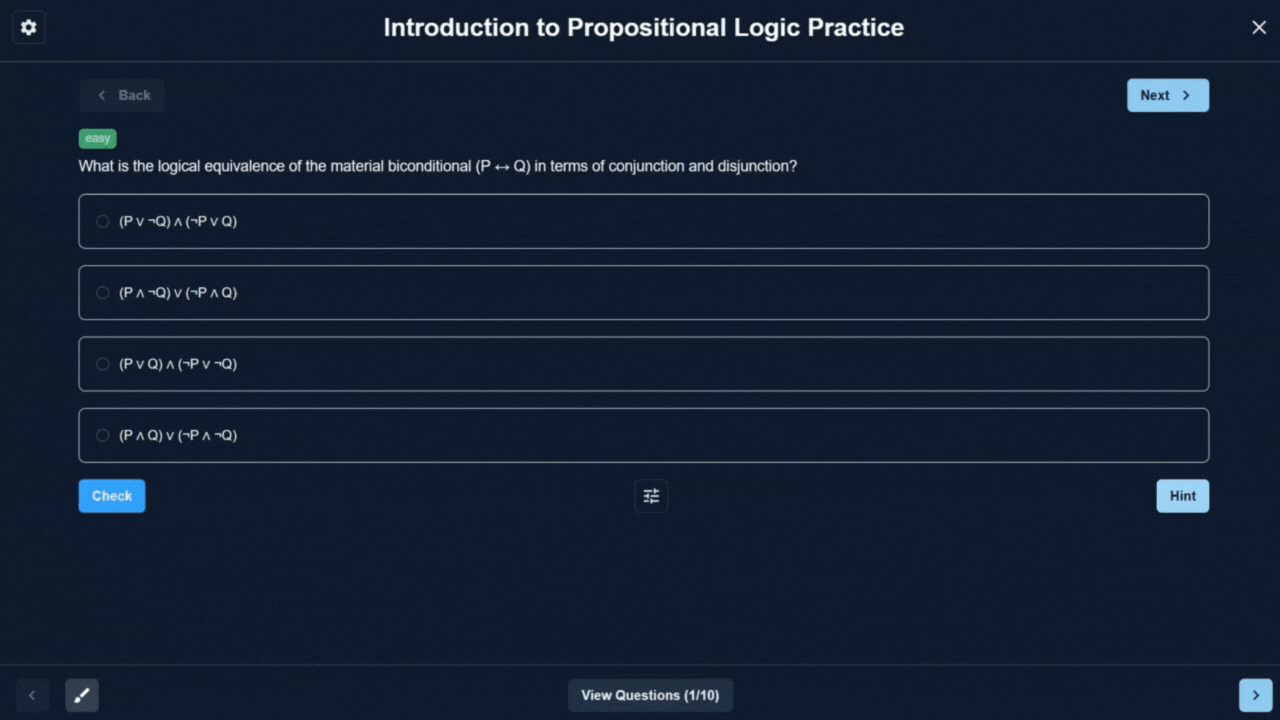Screen dimensions: 1280x720
Task: Select radio for (P ∧ ¬Q) ∨ (¬P ∧ Q)
Action: coord(103,293)
